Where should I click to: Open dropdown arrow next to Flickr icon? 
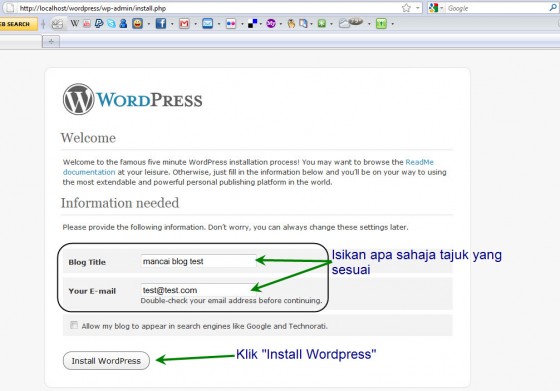242,24
